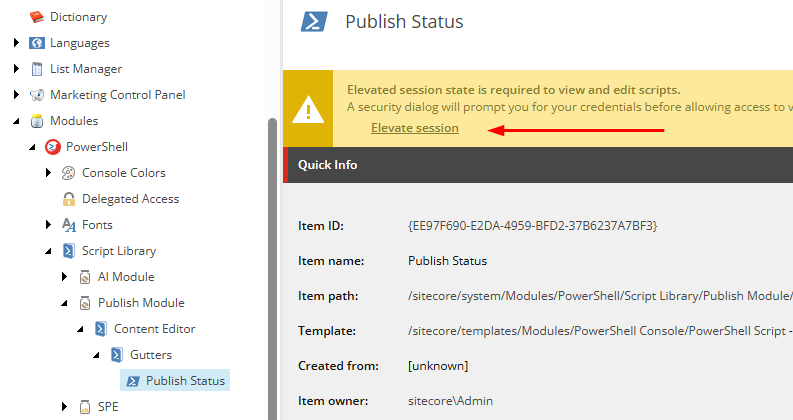
Task: Click the Item ID GUID value
Action: (533, 226)
